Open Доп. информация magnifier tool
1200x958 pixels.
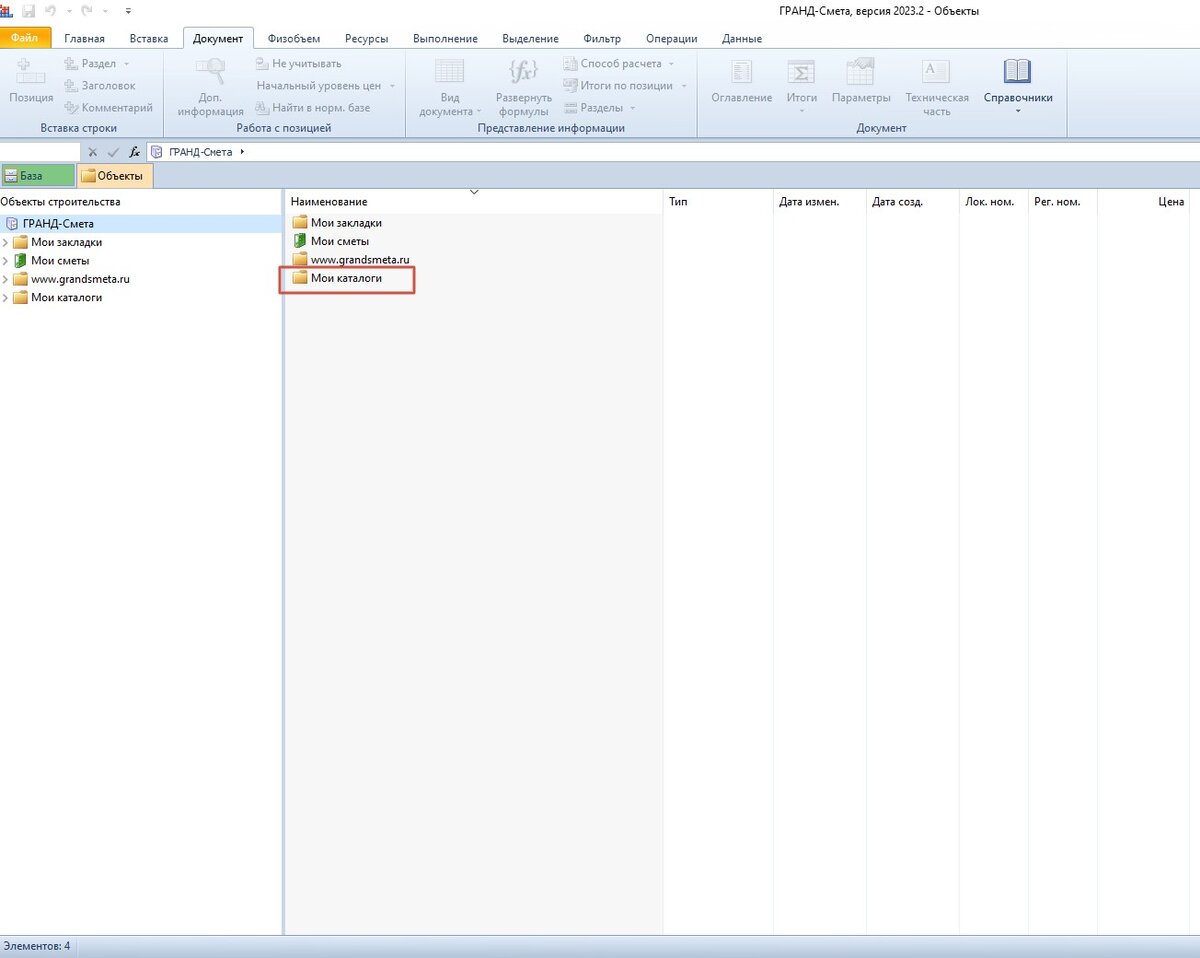click(x=210, y=87)
